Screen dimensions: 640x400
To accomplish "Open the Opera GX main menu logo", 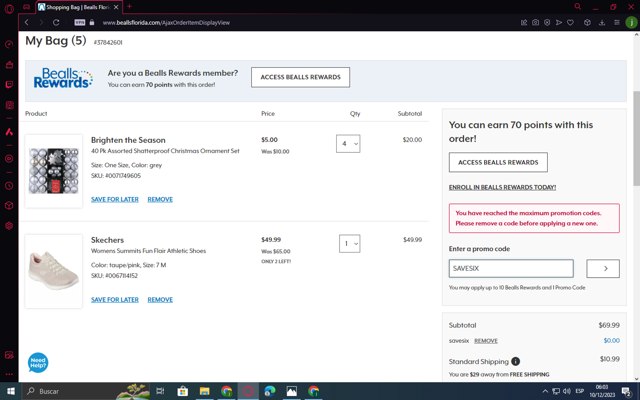I will tap(9, 8).
